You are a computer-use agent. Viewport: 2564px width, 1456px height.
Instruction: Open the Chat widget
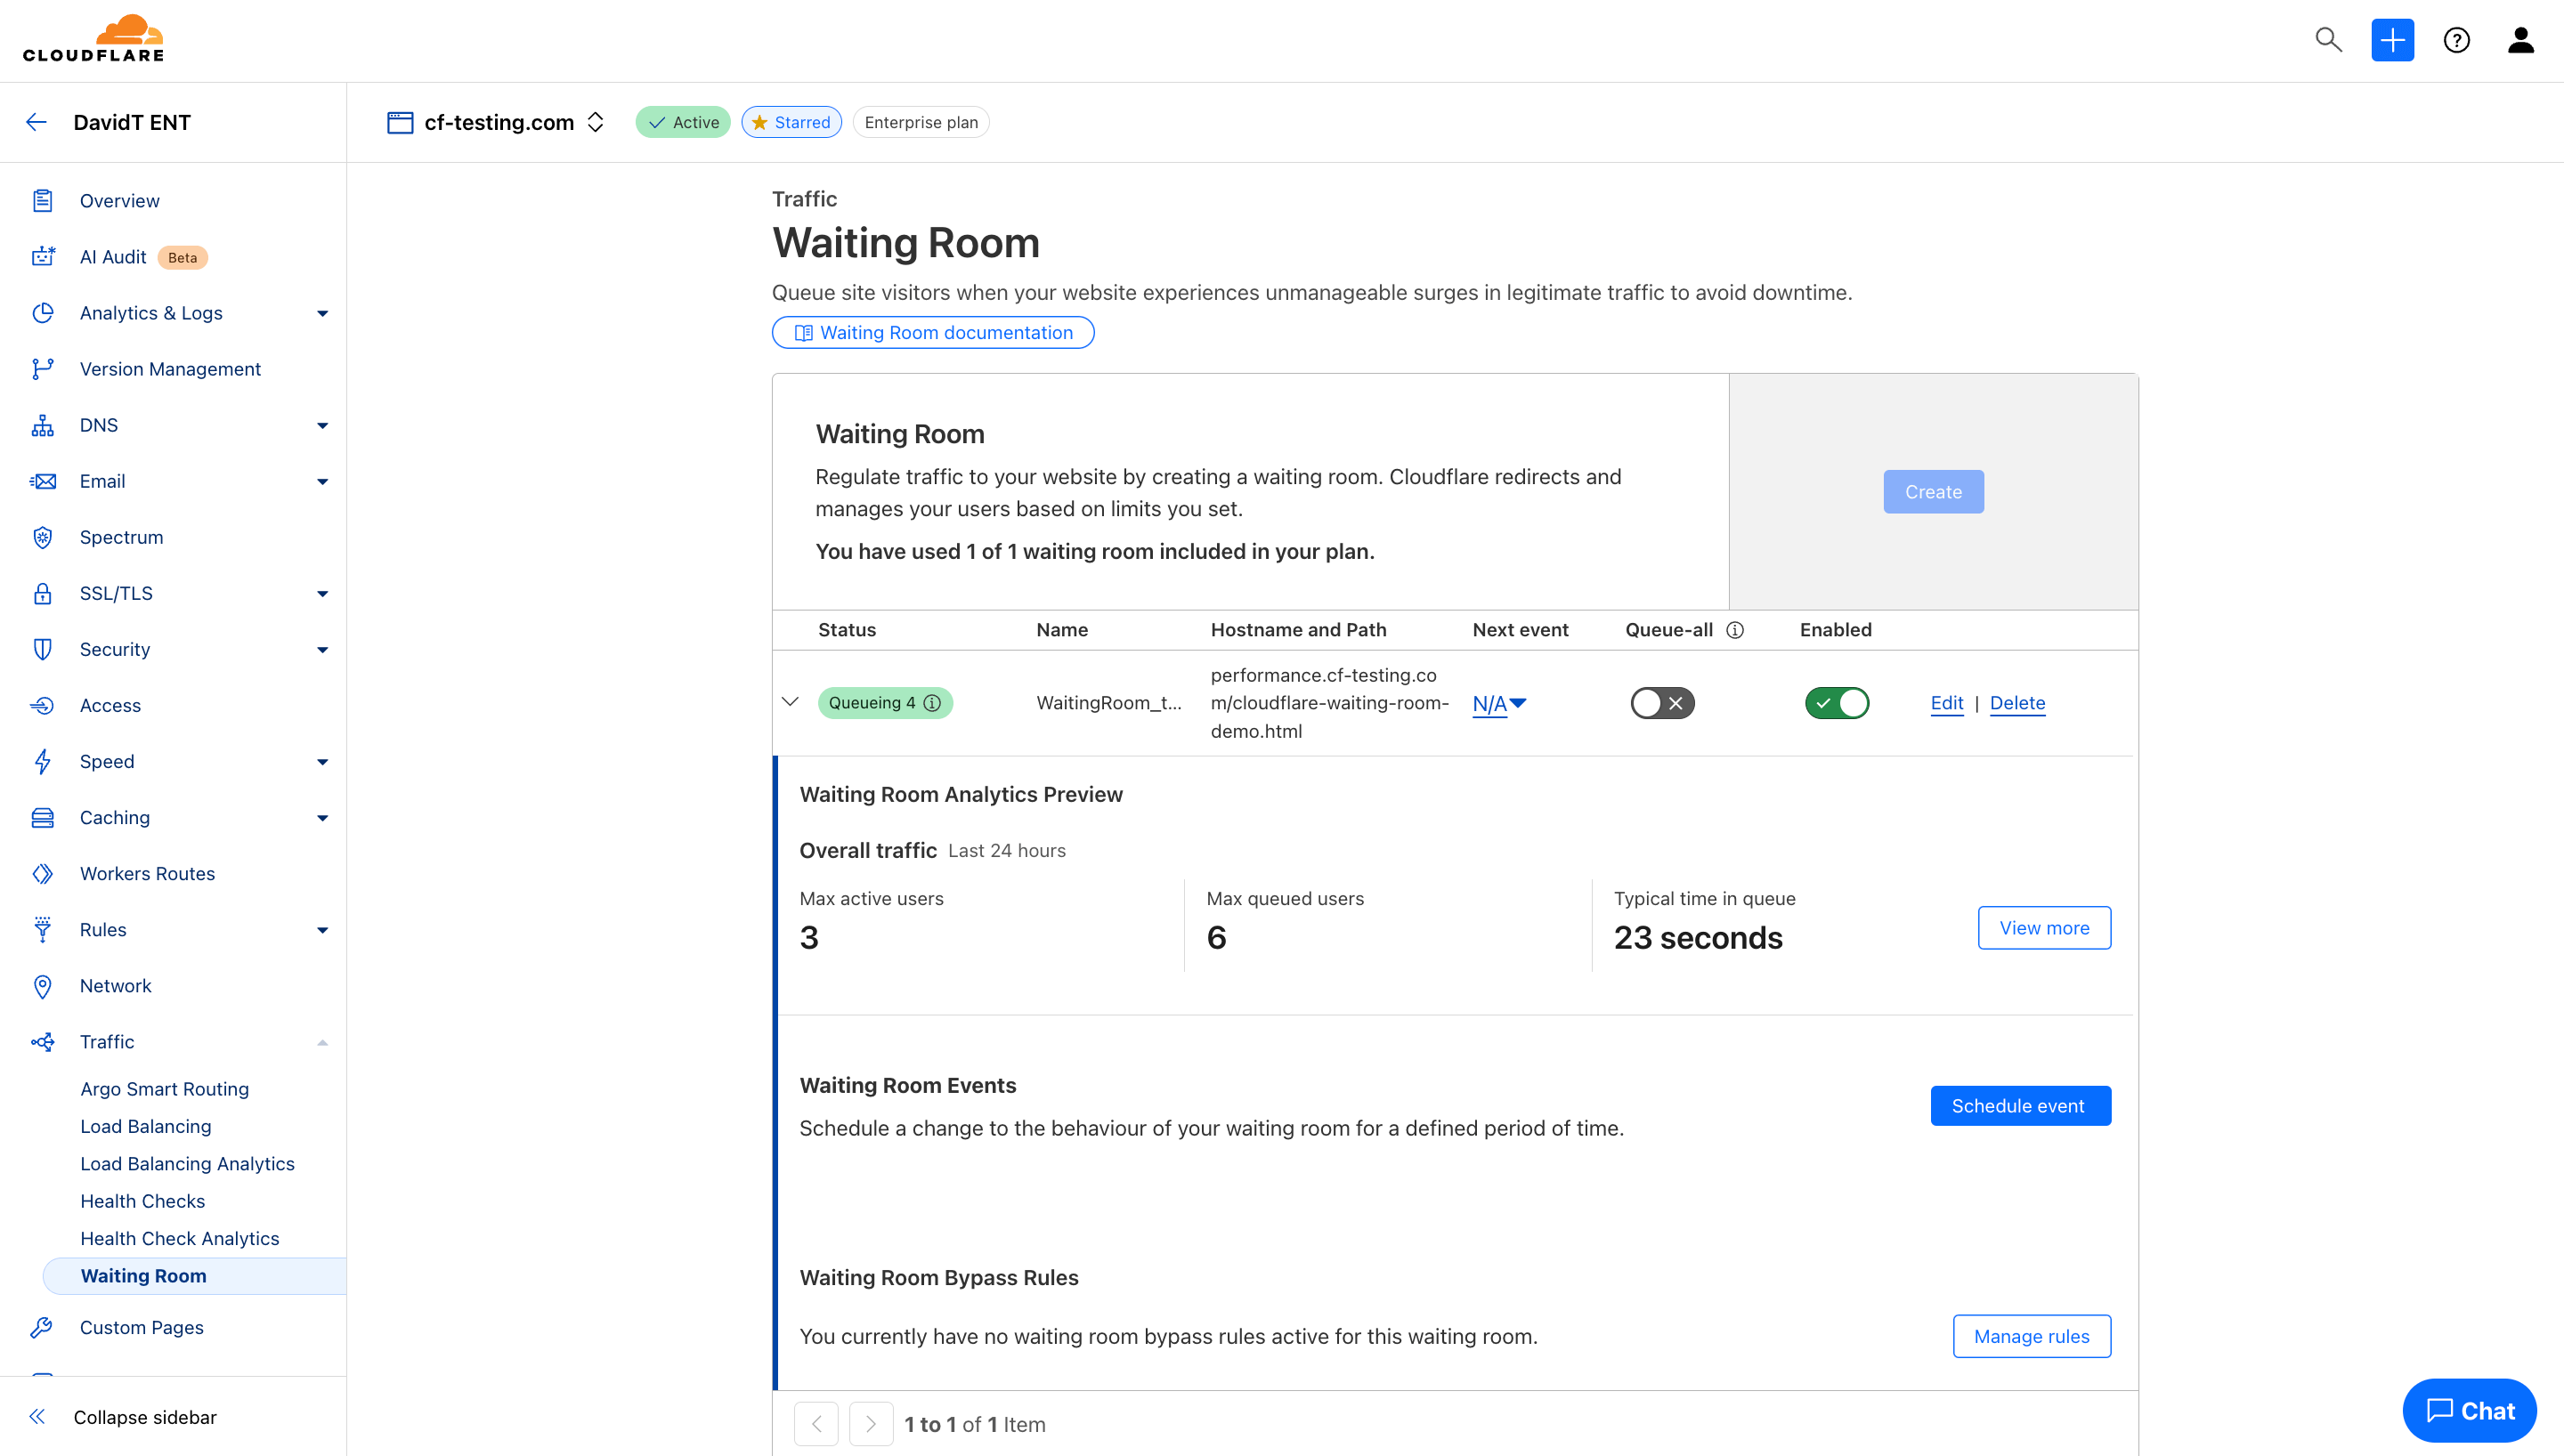(x=2469, y=1410)
